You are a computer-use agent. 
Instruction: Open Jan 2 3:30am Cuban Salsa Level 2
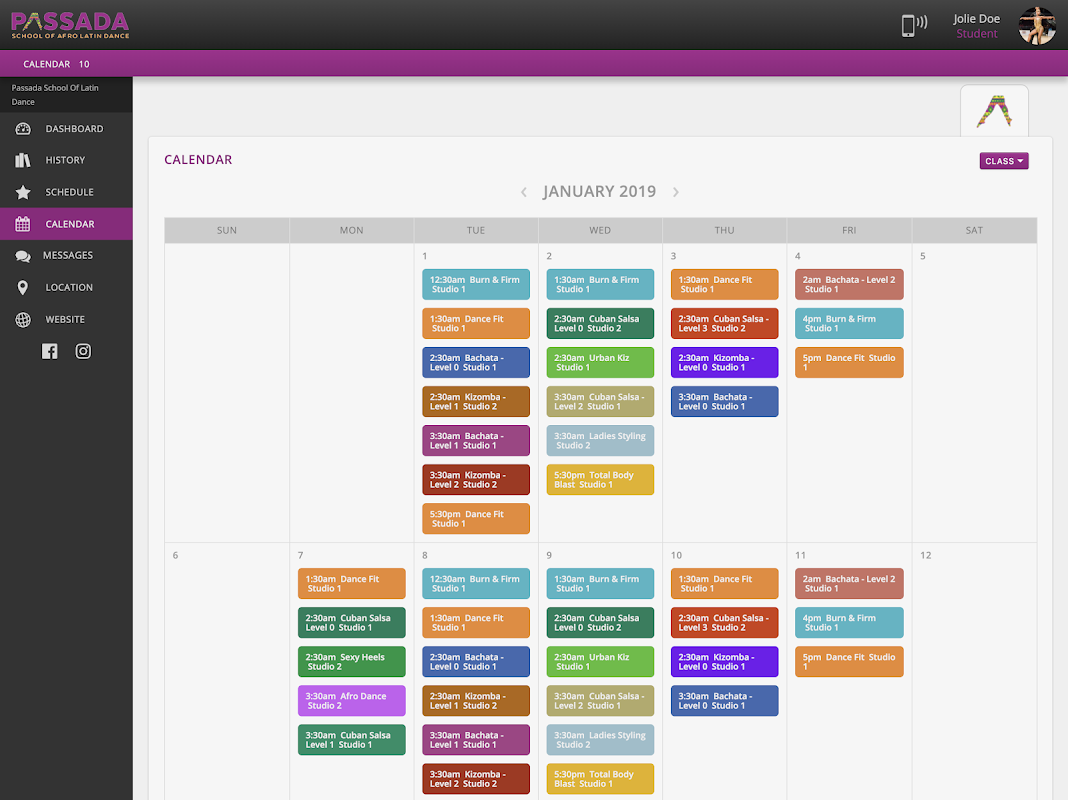[x=600, y=402]
